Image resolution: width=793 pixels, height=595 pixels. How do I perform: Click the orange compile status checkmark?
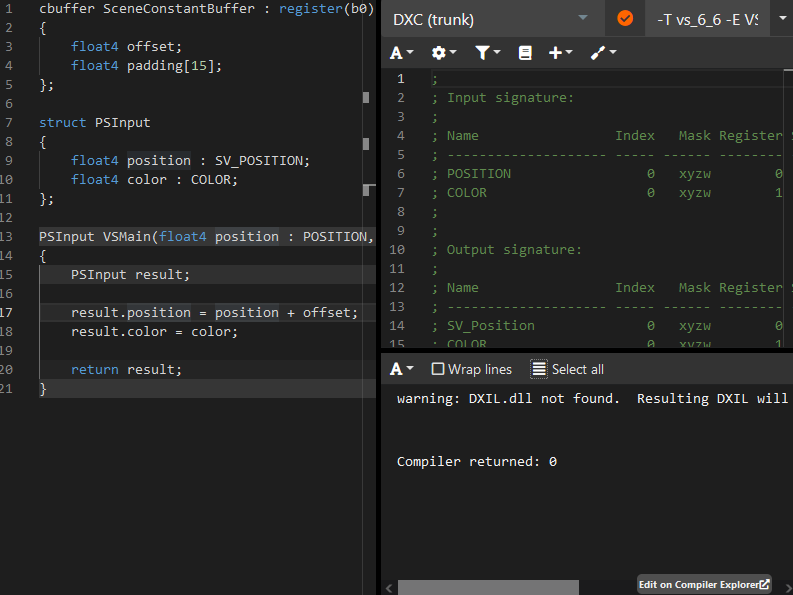pos(625,19)
